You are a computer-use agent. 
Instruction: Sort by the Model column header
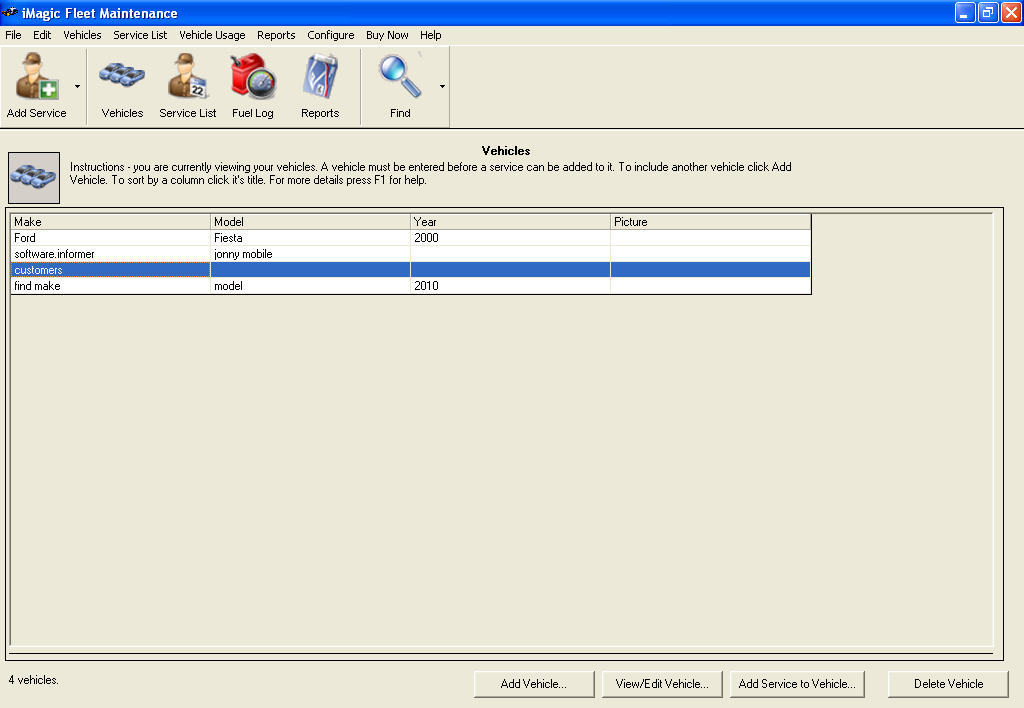click(x=310, y=222)
